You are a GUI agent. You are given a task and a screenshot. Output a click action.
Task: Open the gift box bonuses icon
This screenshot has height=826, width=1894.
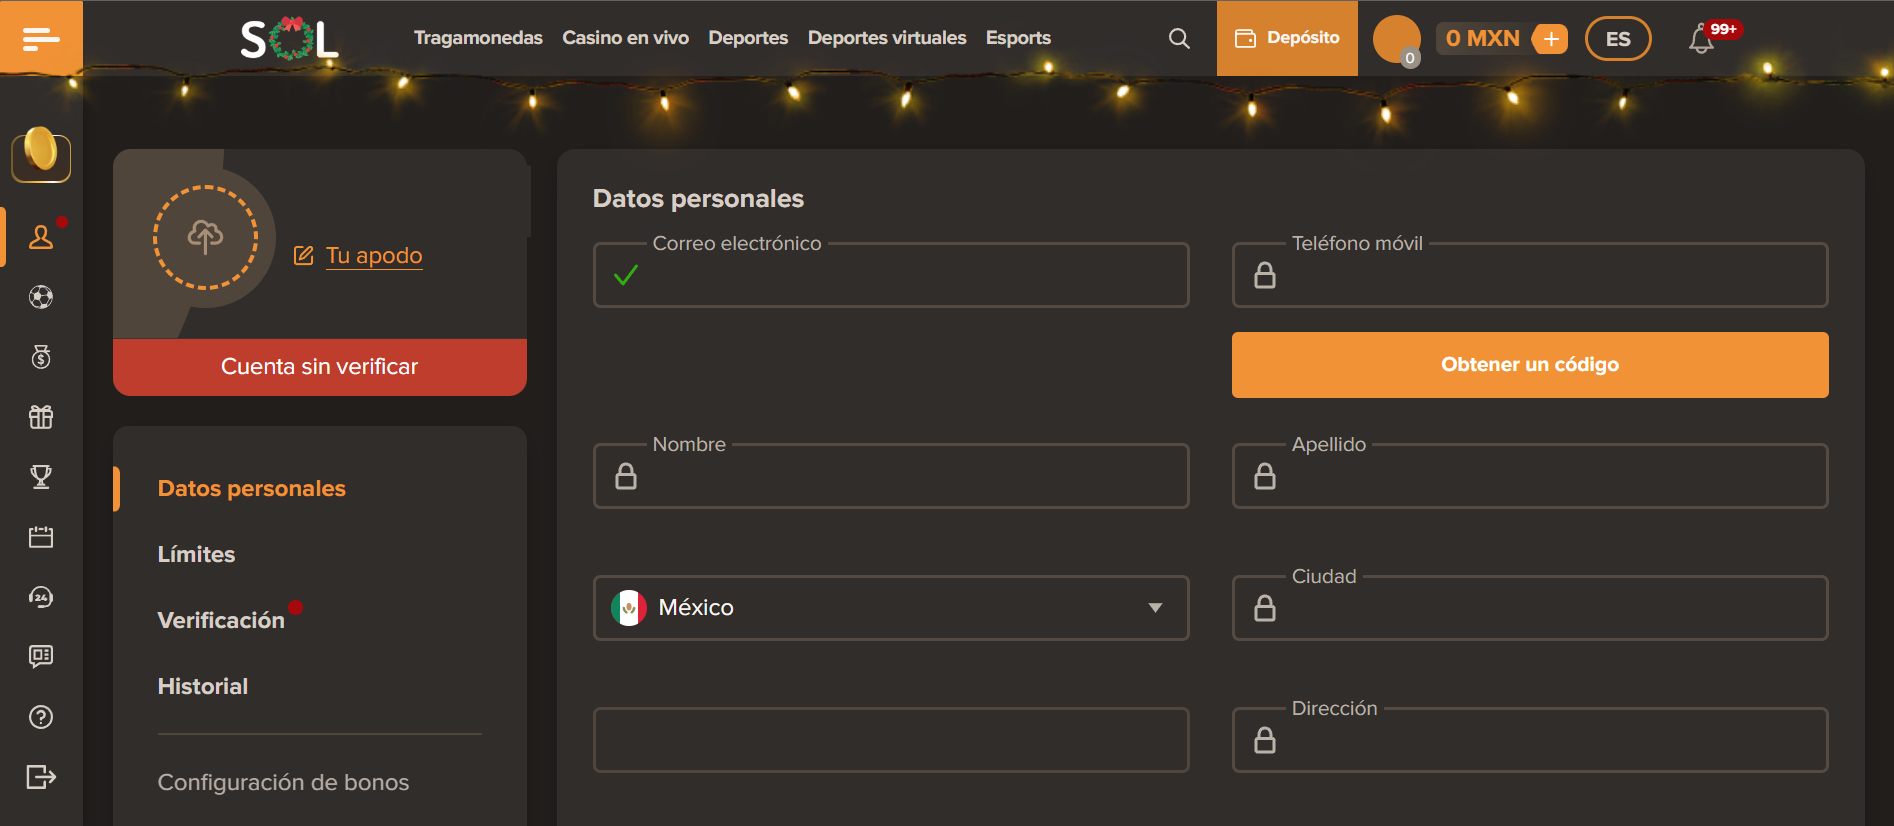click(41, 417)
